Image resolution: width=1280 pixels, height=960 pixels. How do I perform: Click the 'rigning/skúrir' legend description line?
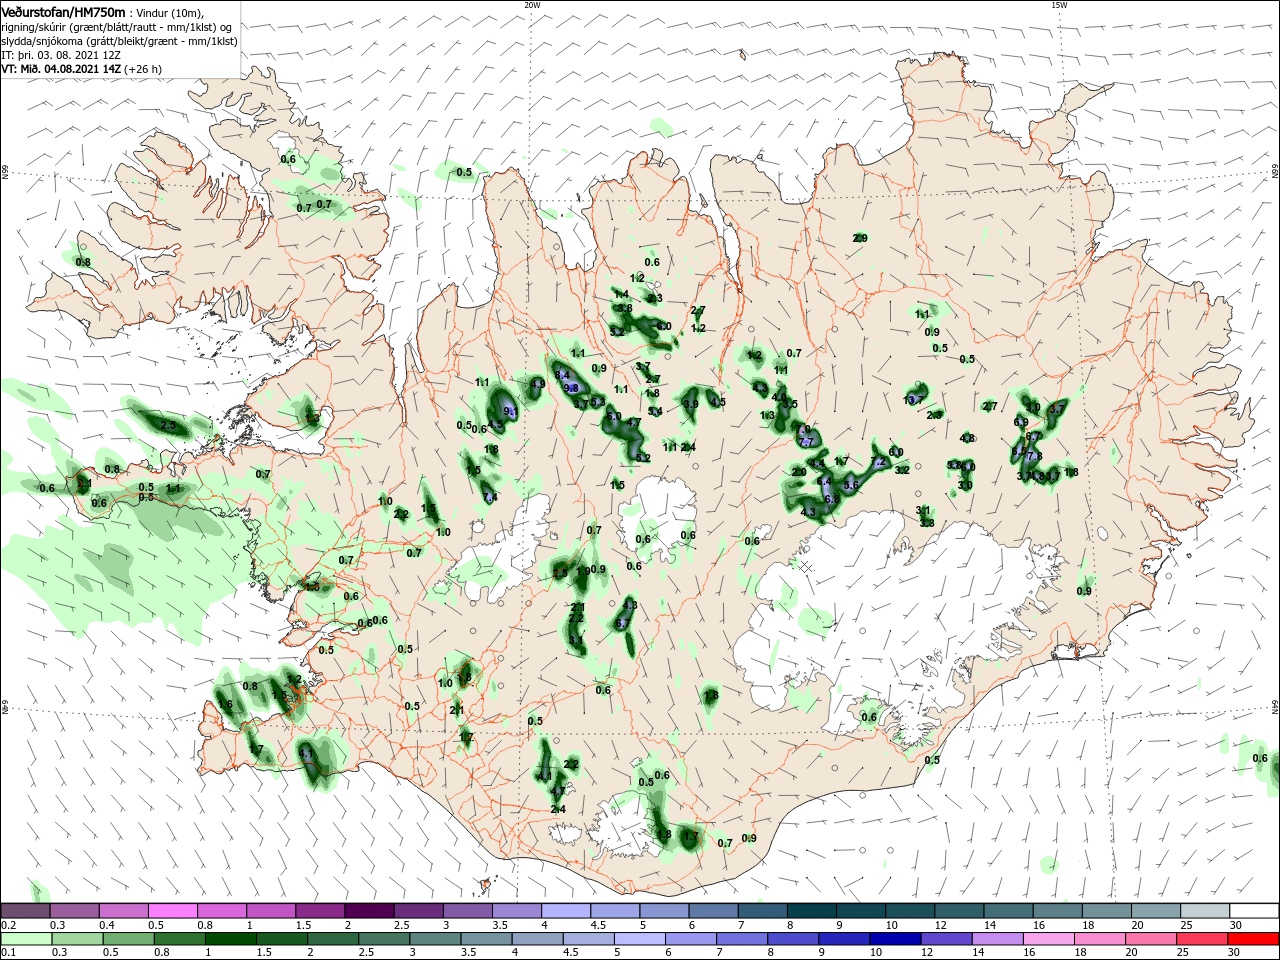click(116, 27)
